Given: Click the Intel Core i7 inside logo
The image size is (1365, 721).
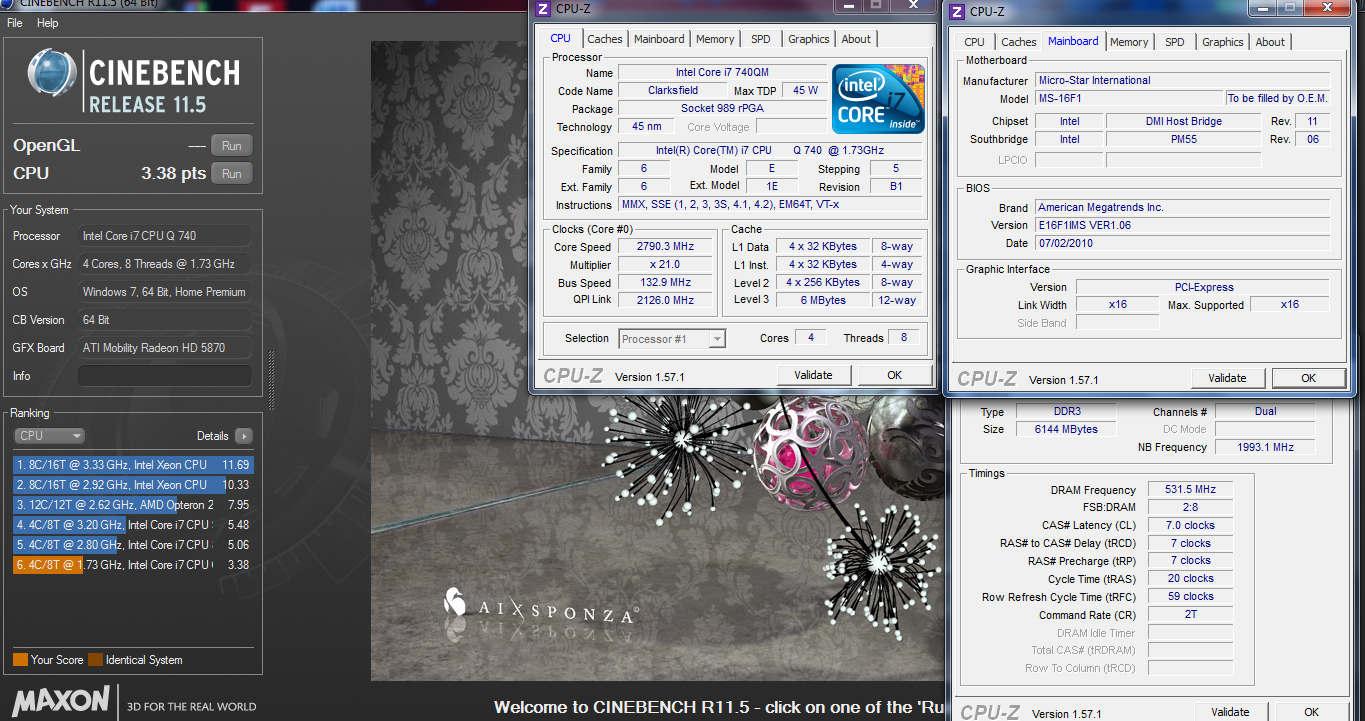Looking at the screenshot, I should [879, 99].
